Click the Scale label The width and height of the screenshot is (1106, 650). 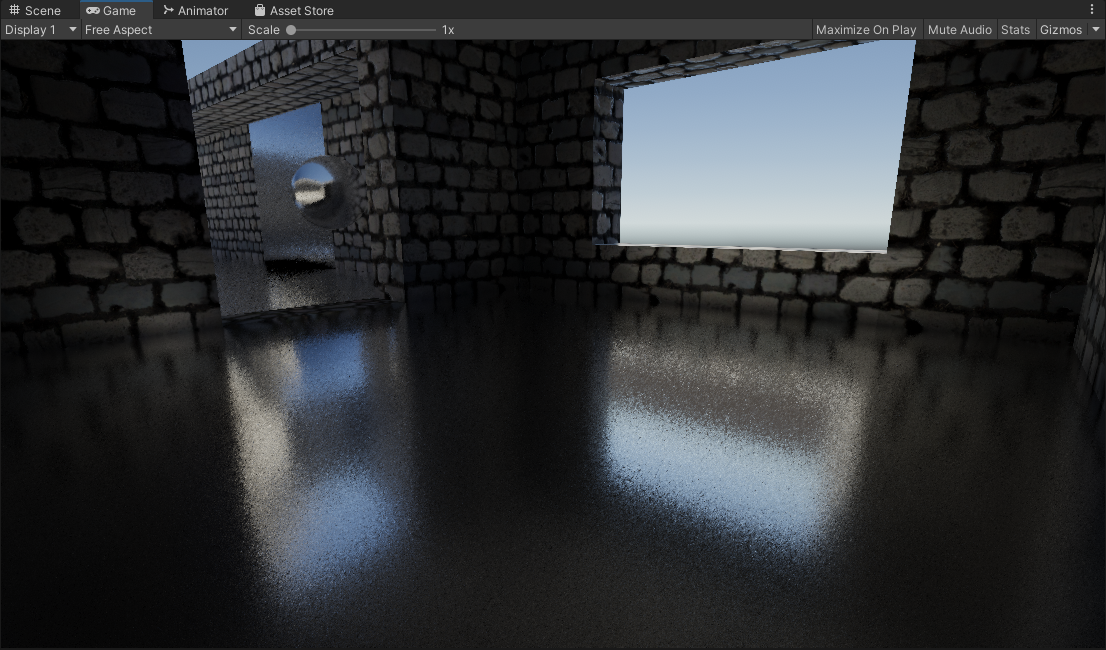(x=264, y=30)
